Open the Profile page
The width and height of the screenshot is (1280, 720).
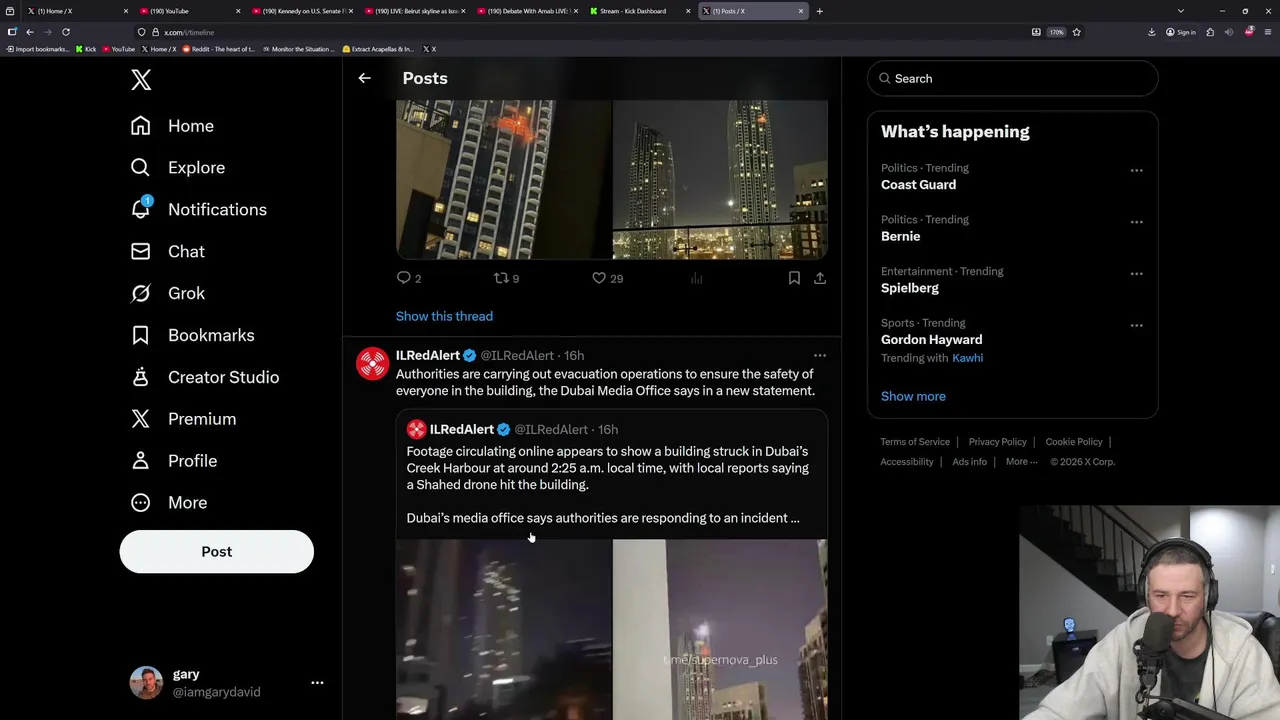[174, 461]
